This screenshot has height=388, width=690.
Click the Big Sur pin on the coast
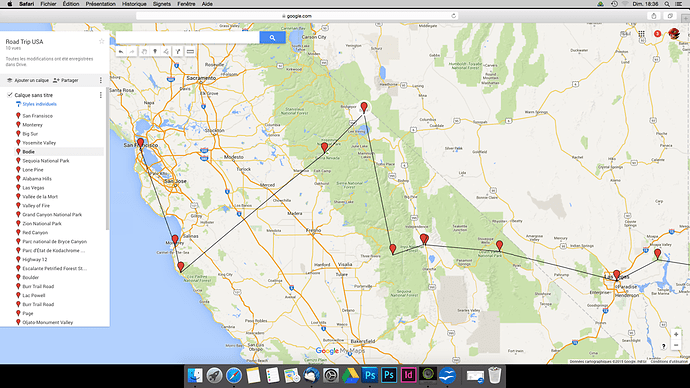coord(181,267)
